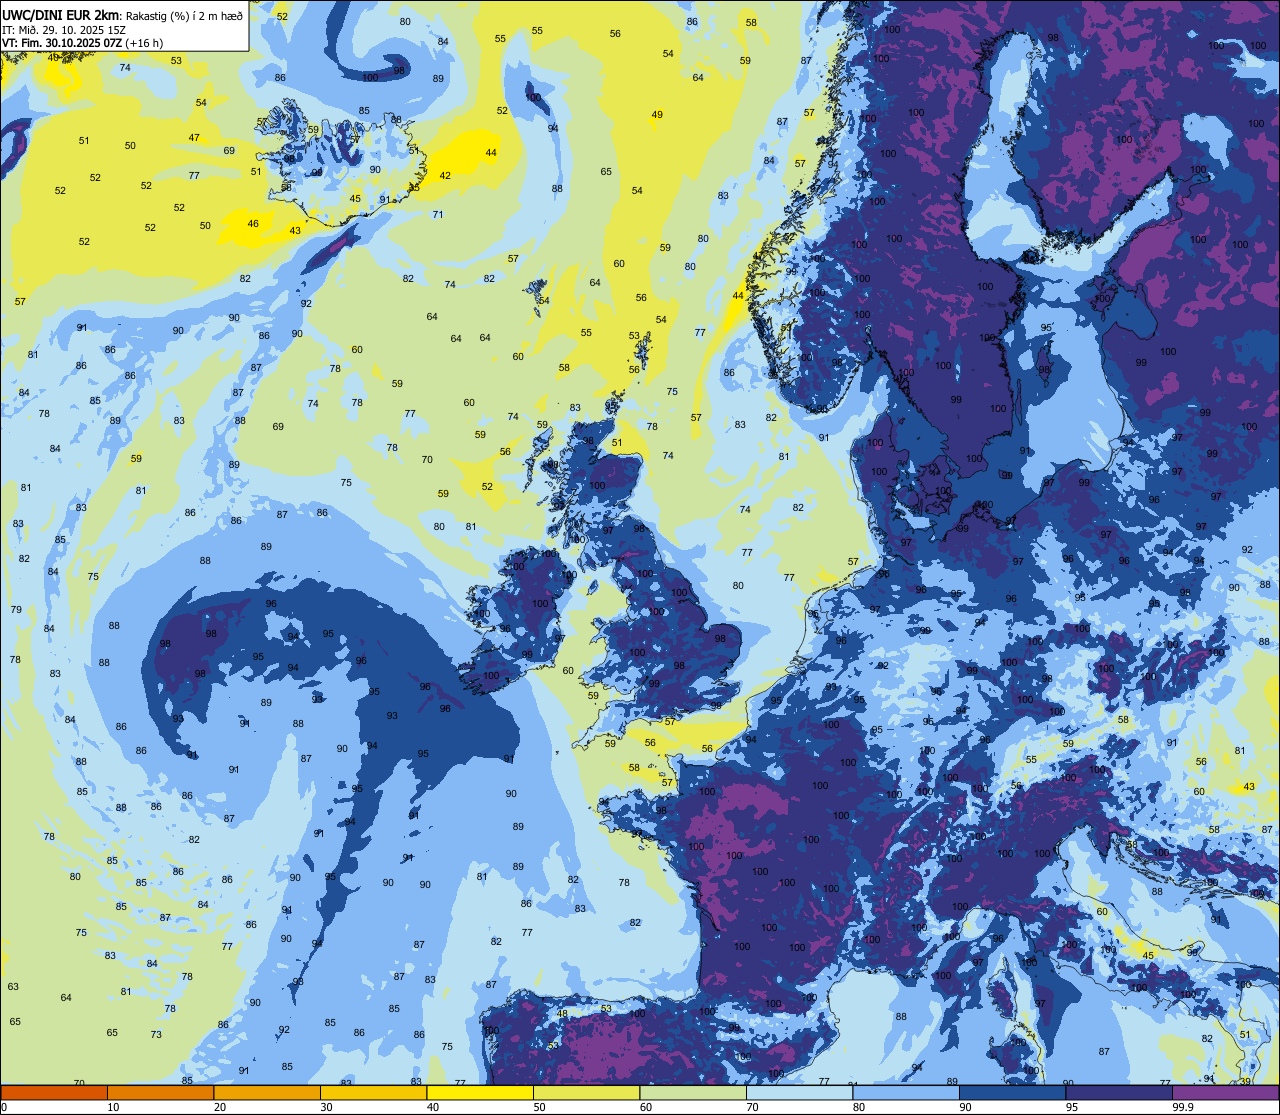Click the '39' value in the bottom-right corner
The width and height of the screenshot is (1280, 1115).
coord(1245,1081)
